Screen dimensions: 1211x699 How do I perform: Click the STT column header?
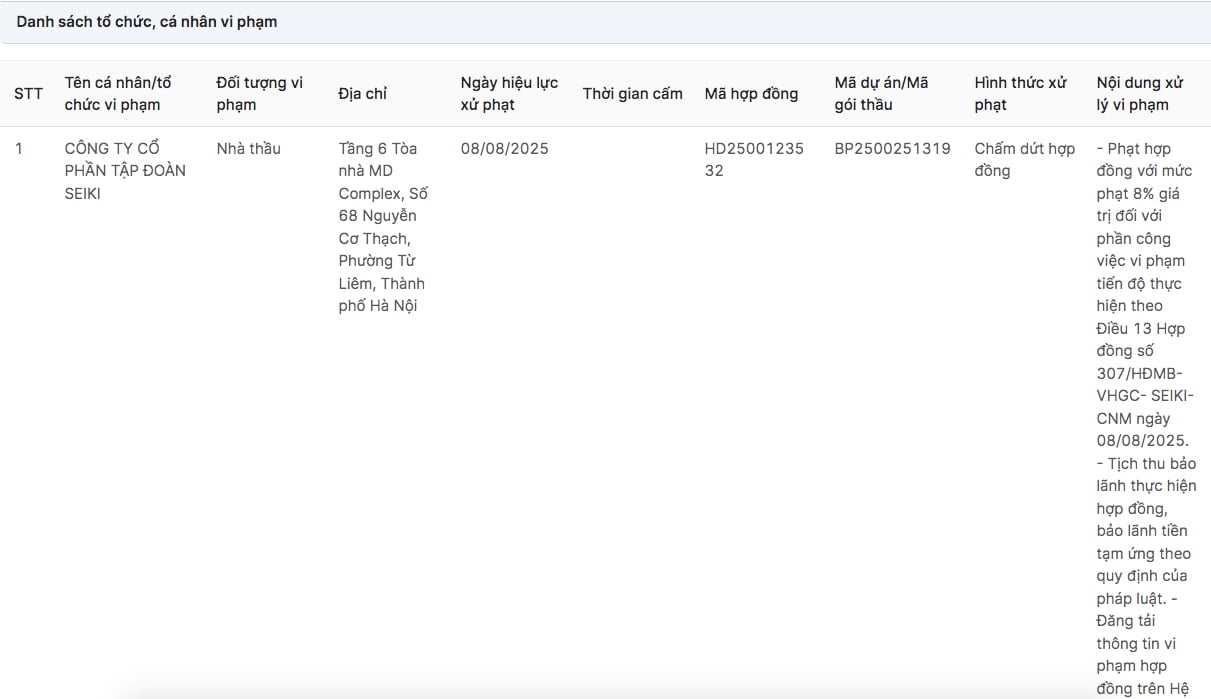click(x=28, y=94)
